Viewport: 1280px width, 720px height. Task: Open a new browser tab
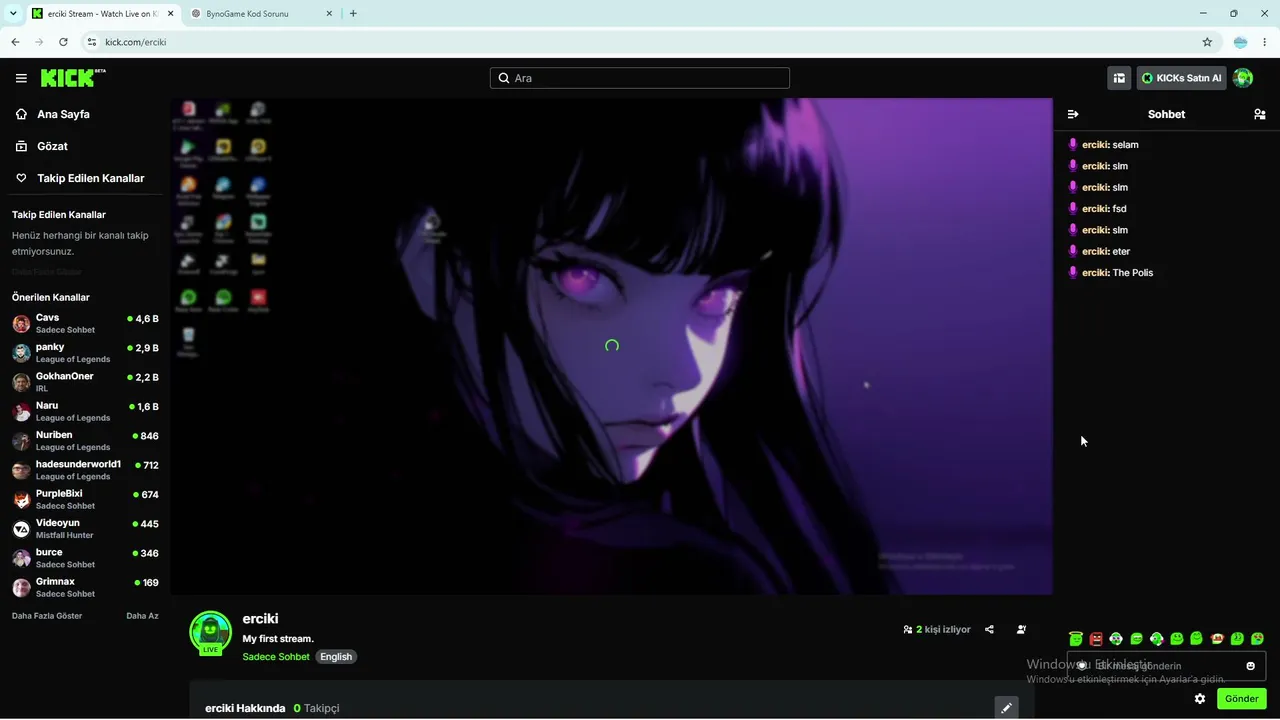pos(353,14)
